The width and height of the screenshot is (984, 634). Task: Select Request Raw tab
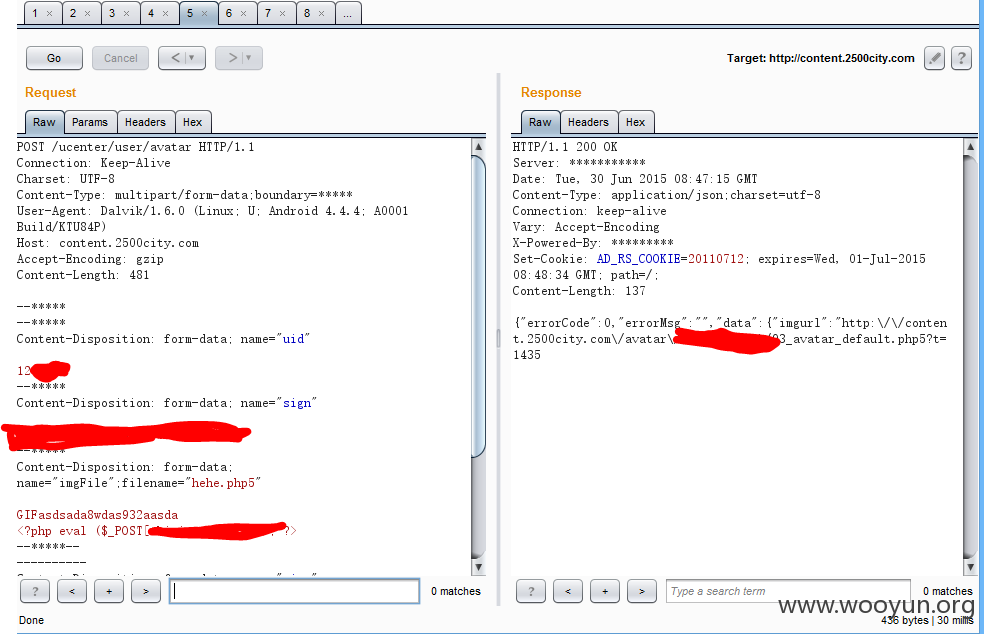click(x=44, y=122)
